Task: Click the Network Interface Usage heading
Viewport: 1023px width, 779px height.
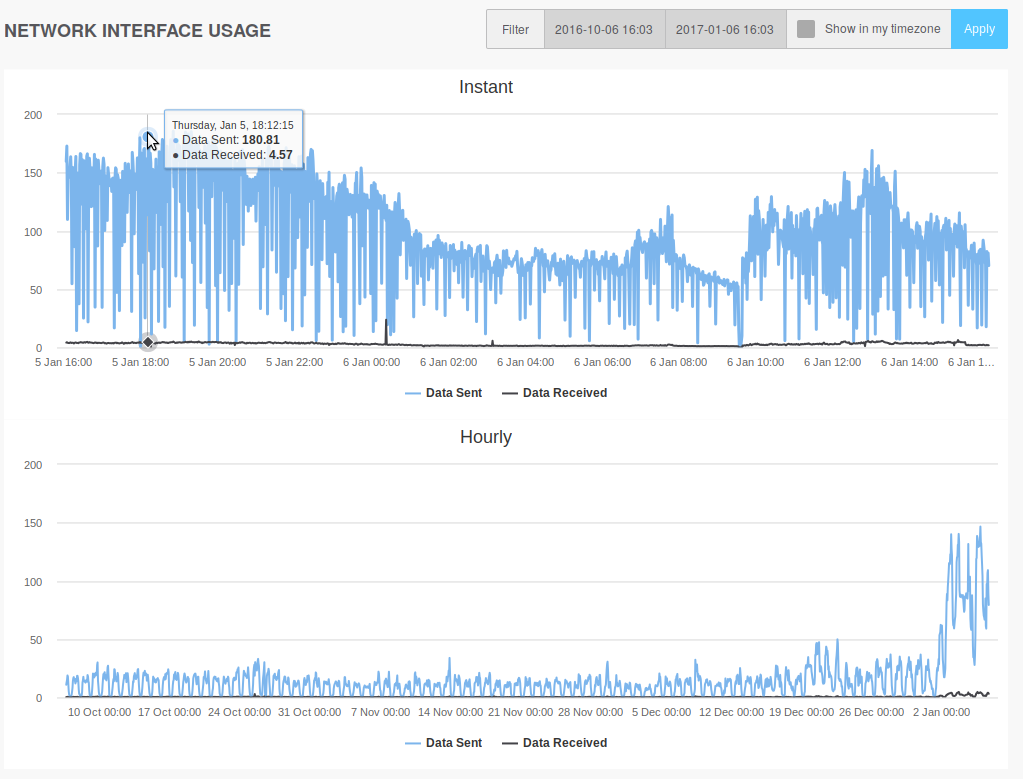Action: (x=137, y=31)
